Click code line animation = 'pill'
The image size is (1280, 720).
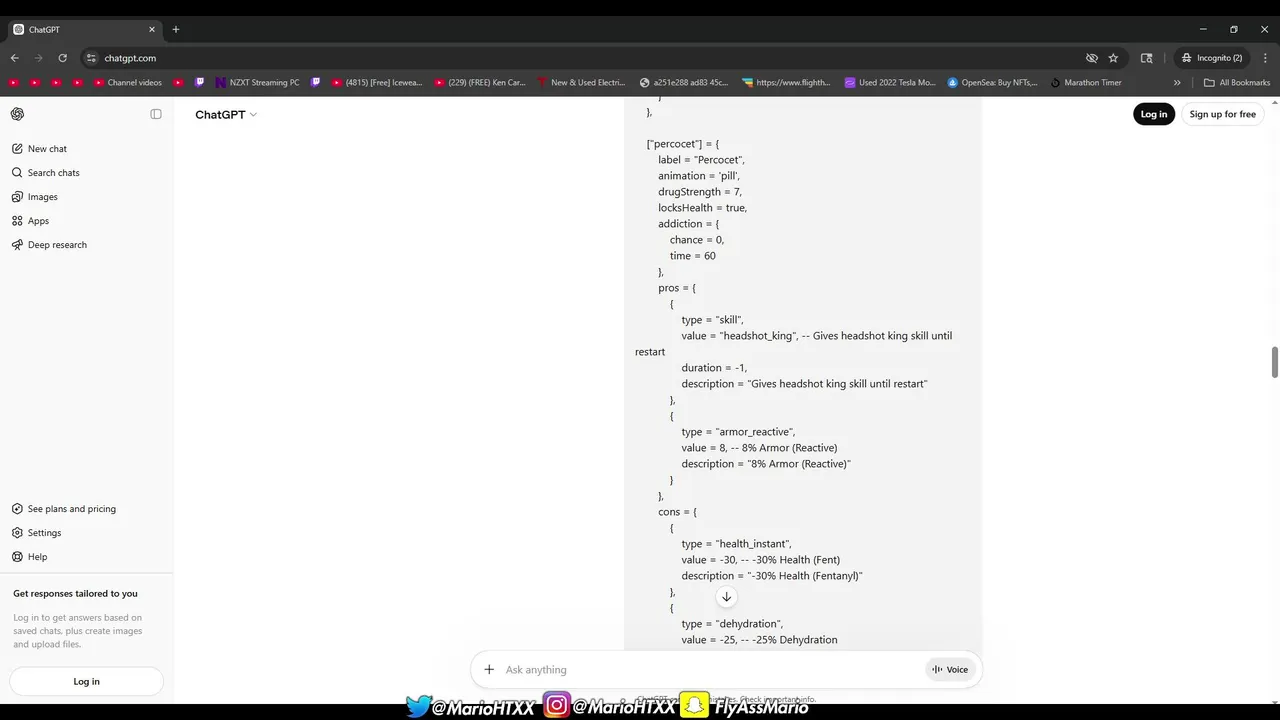pyautogui.click(x=699, y=176)
